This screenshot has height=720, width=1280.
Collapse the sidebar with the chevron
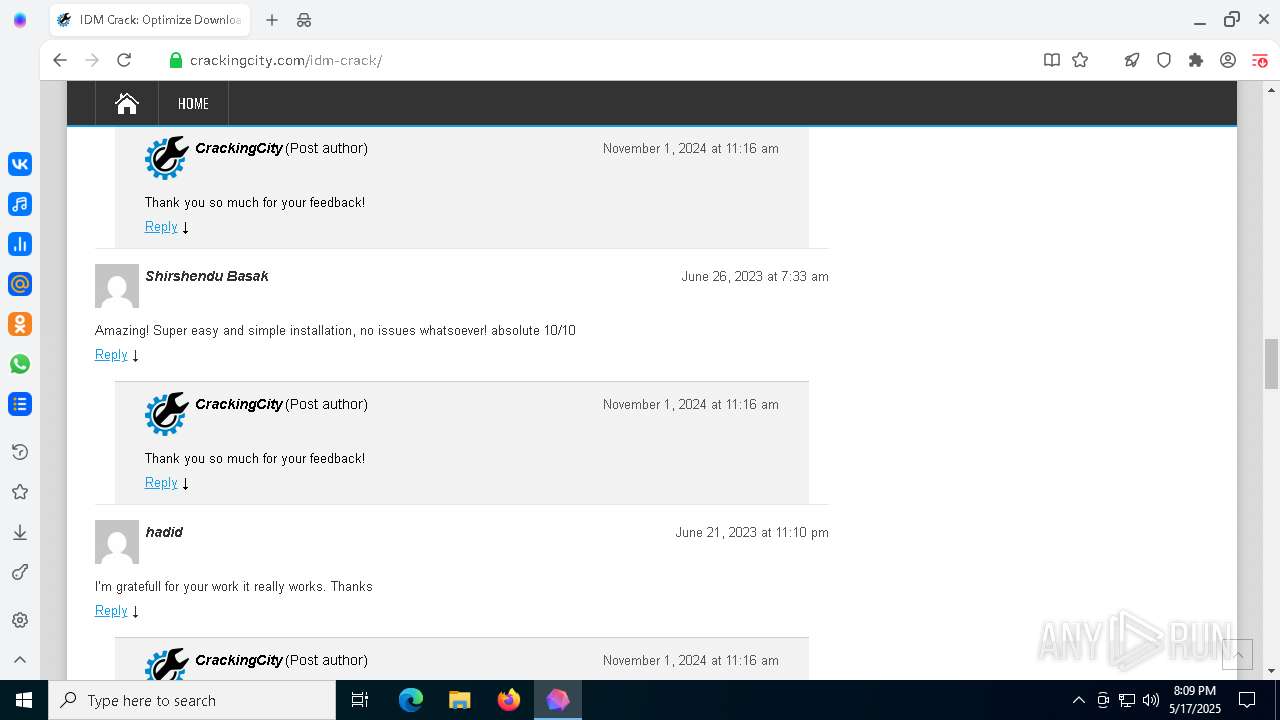point(20,660)
